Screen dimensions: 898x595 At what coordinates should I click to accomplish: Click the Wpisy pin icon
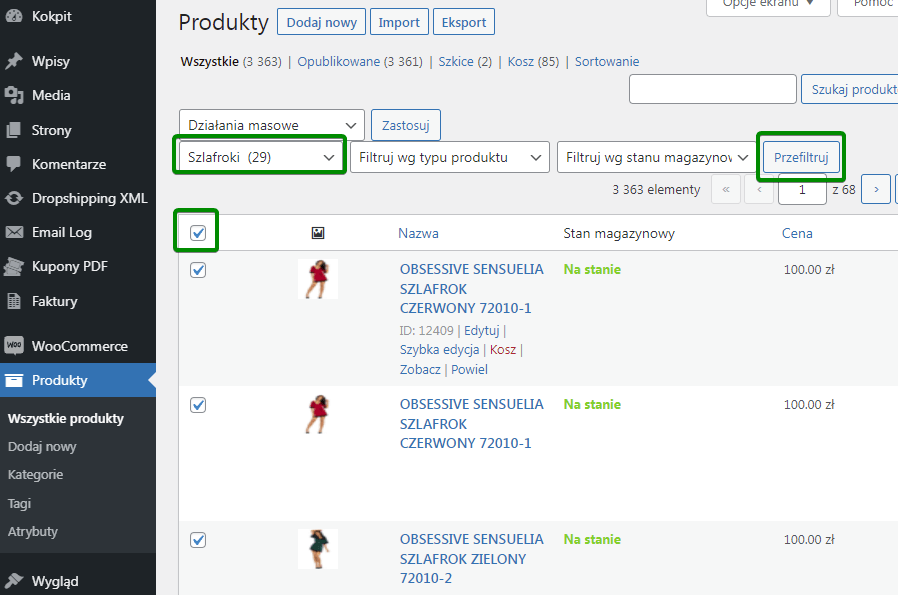pyautogui.click(x=14, y=61)
